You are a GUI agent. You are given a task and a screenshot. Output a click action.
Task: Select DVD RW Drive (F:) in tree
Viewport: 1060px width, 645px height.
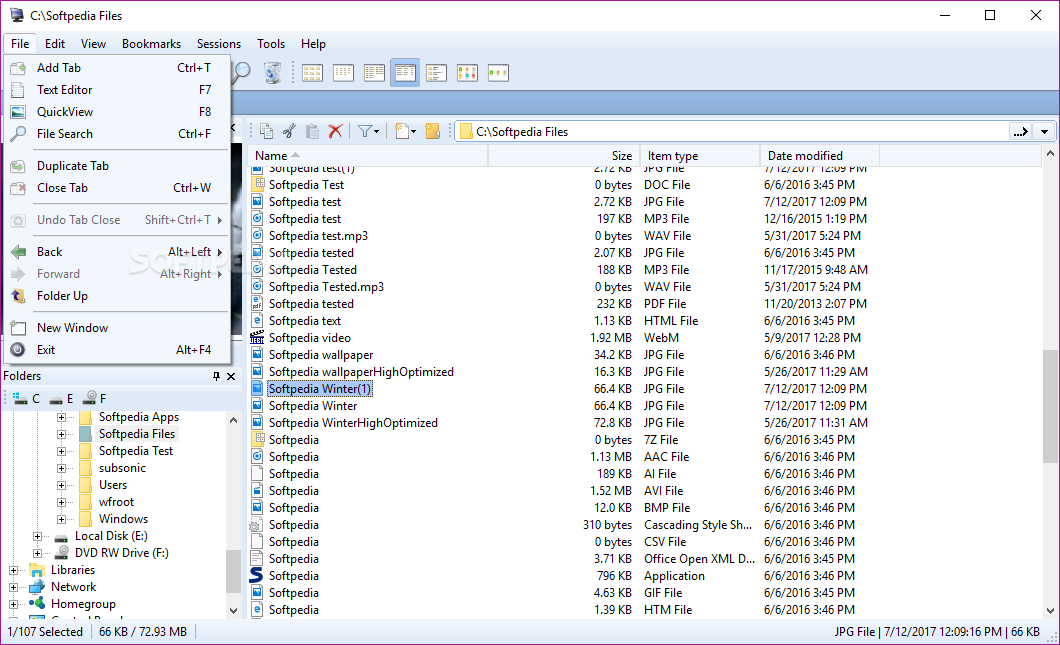tap(122, 553)
